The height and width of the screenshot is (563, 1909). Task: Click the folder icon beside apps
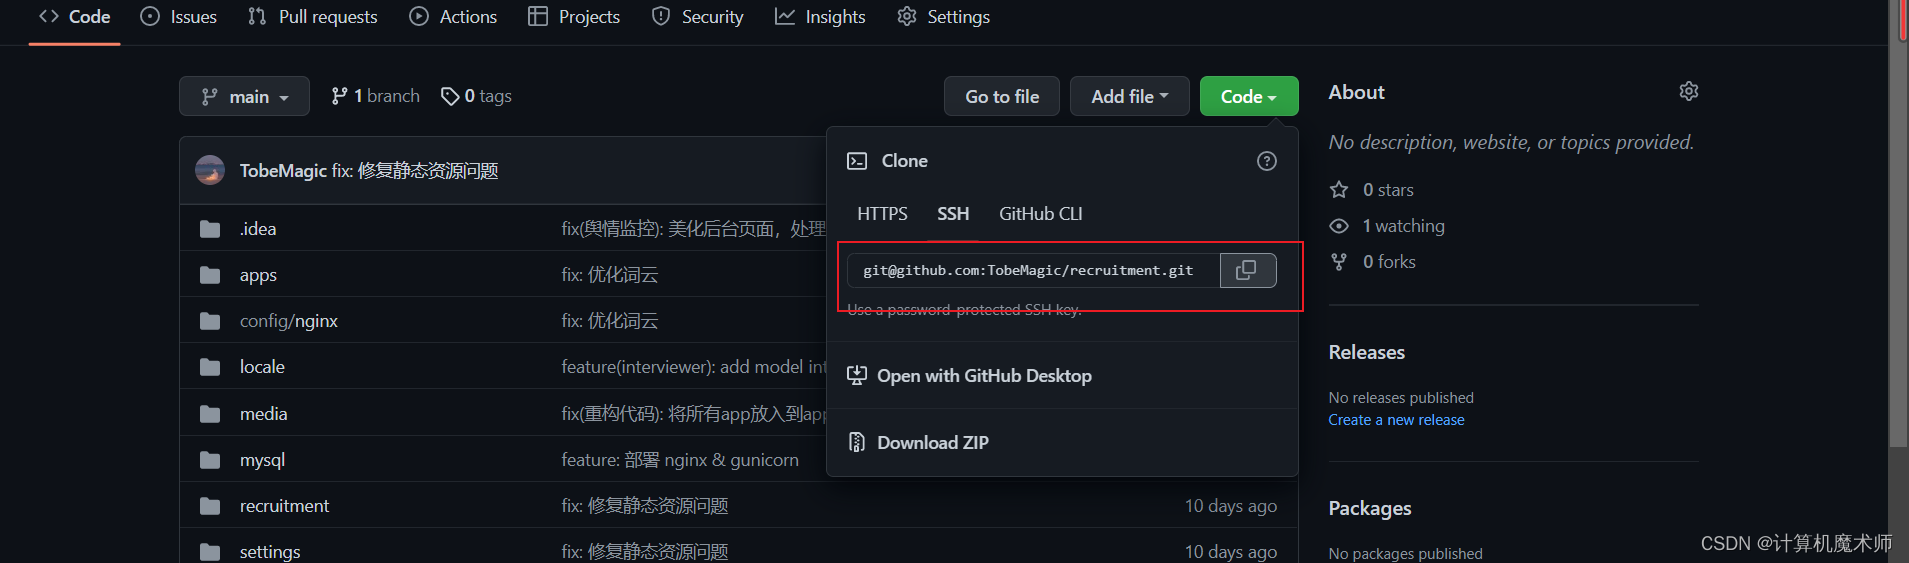click(x=210, y=275)
